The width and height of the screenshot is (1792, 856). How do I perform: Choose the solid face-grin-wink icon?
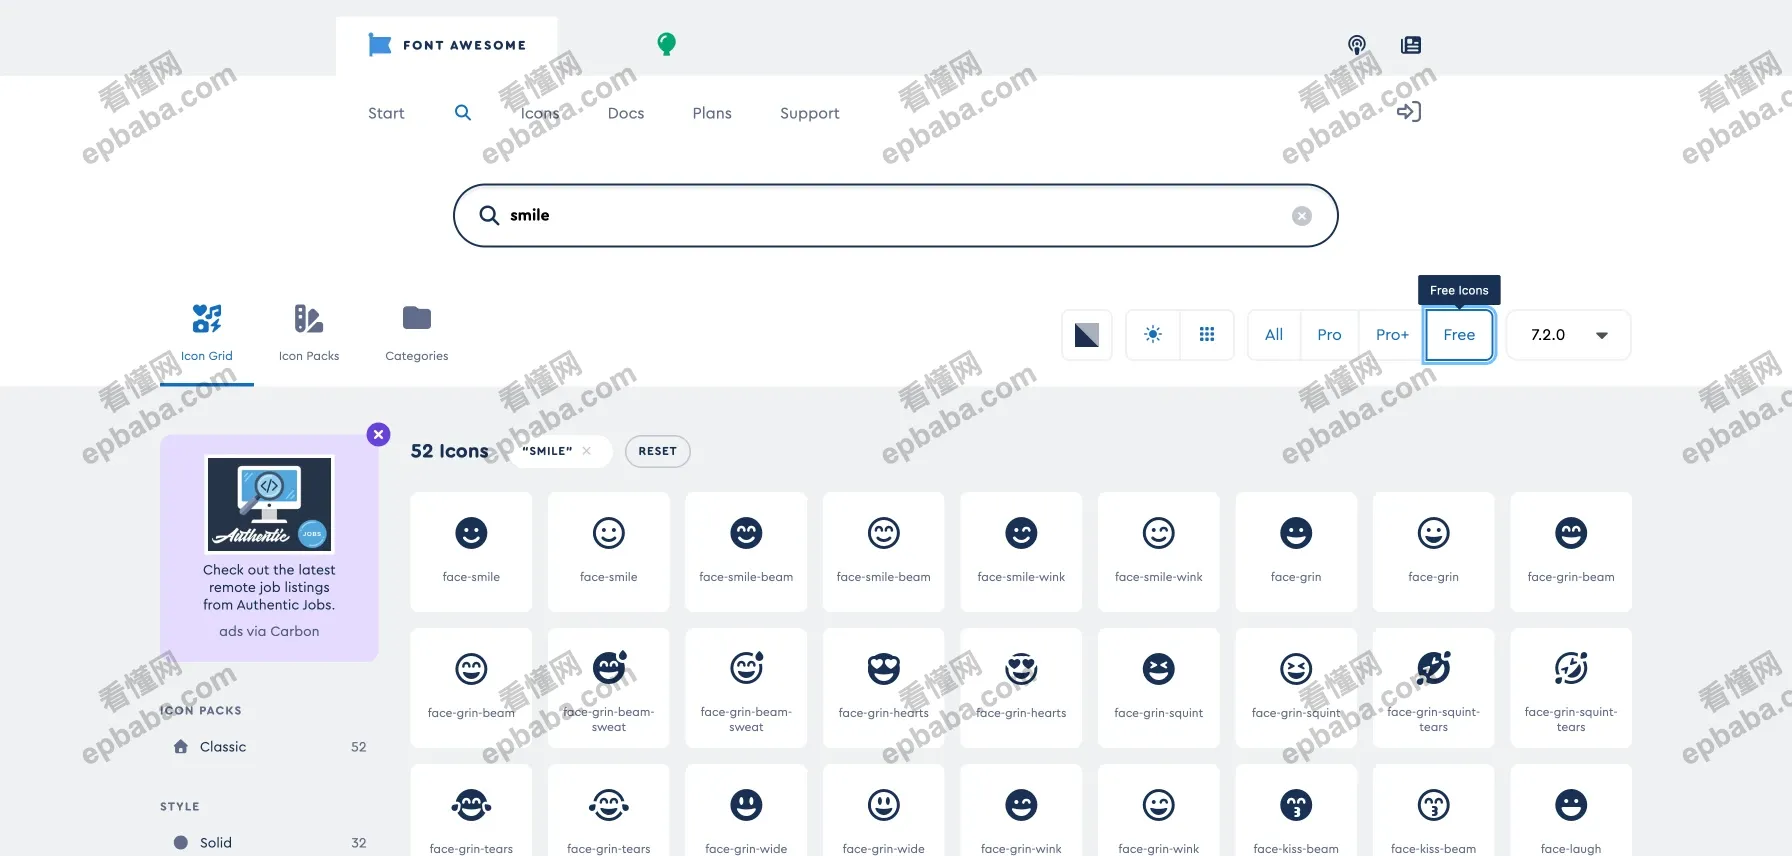[x=1021, y=810]
